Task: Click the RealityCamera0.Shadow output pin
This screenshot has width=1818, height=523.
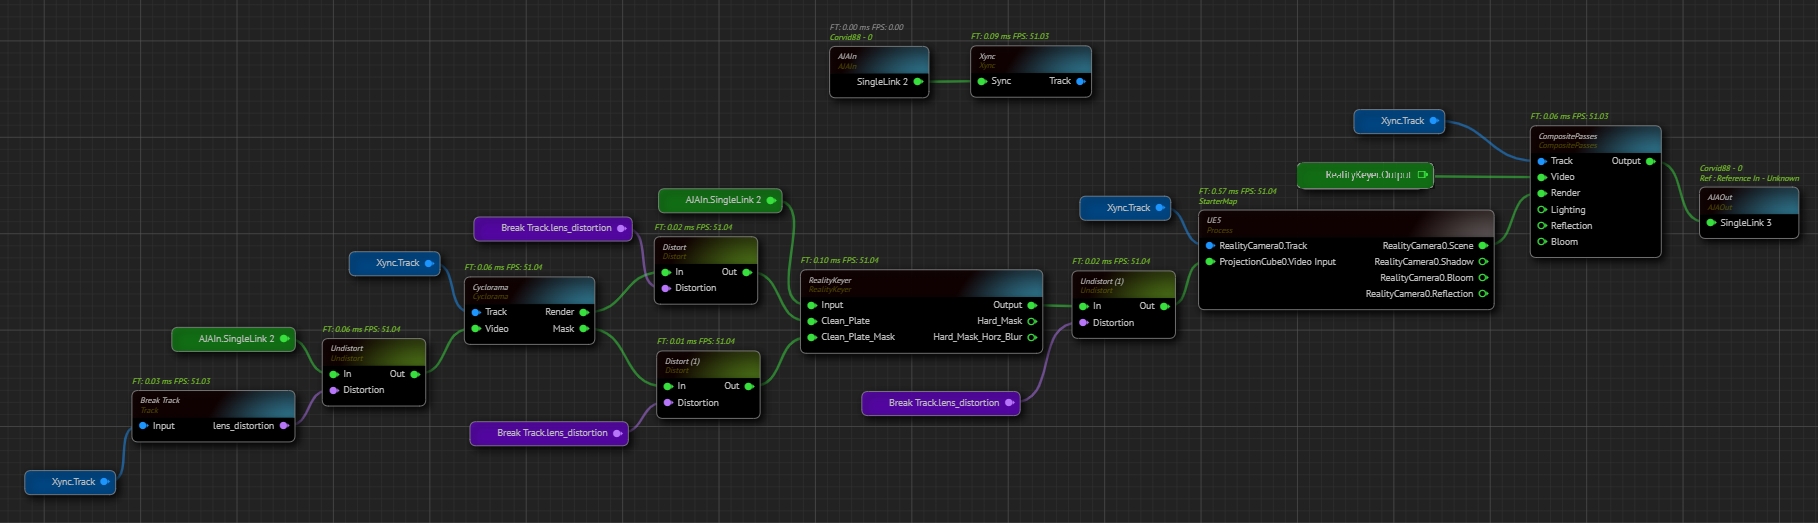Action: point(1483,262)
